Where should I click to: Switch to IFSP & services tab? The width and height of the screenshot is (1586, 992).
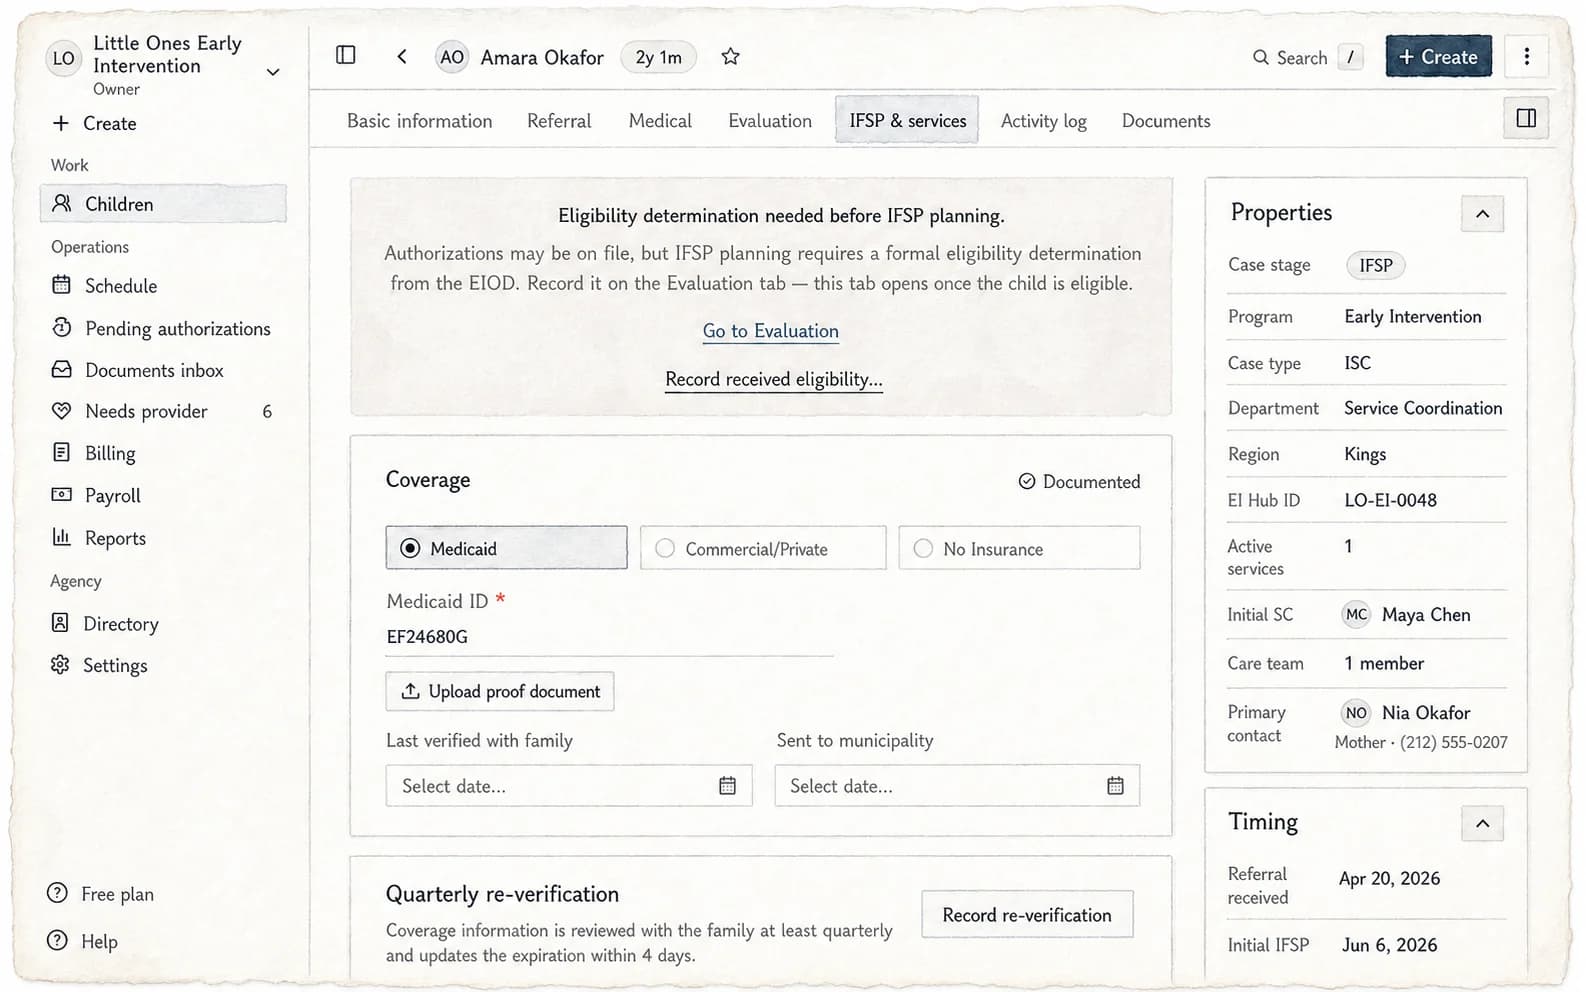click(907, 121)
